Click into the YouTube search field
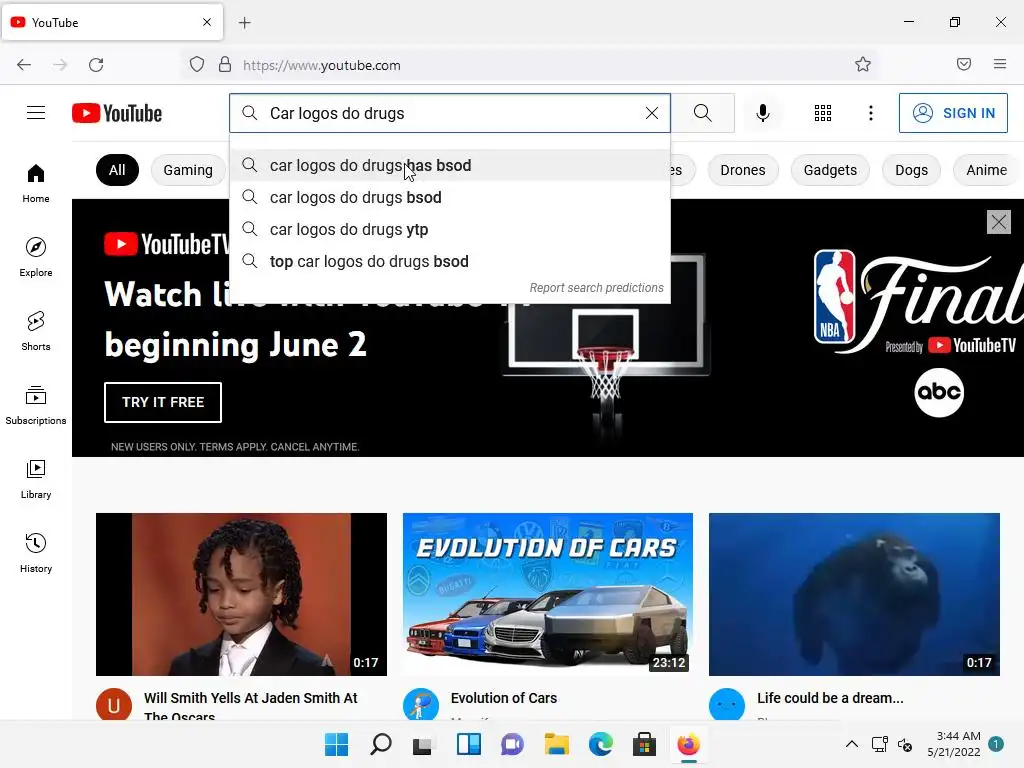 pos(451,113)
